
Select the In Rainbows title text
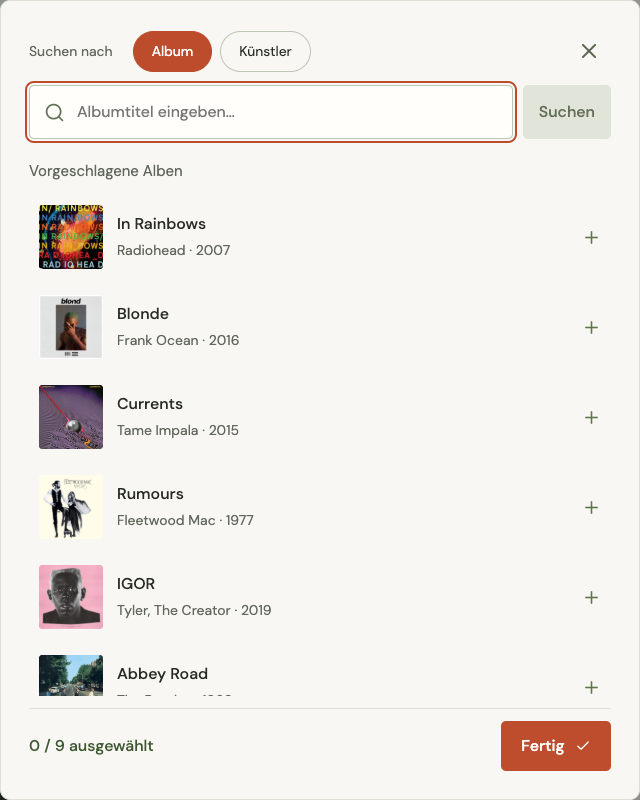point(161,224)
